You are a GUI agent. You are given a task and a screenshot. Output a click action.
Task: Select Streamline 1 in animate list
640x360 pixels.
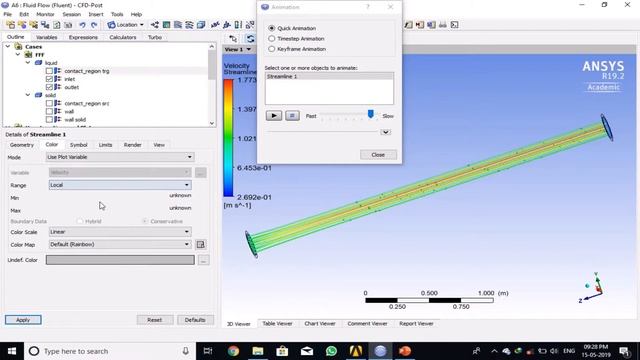tap(329, 76)
